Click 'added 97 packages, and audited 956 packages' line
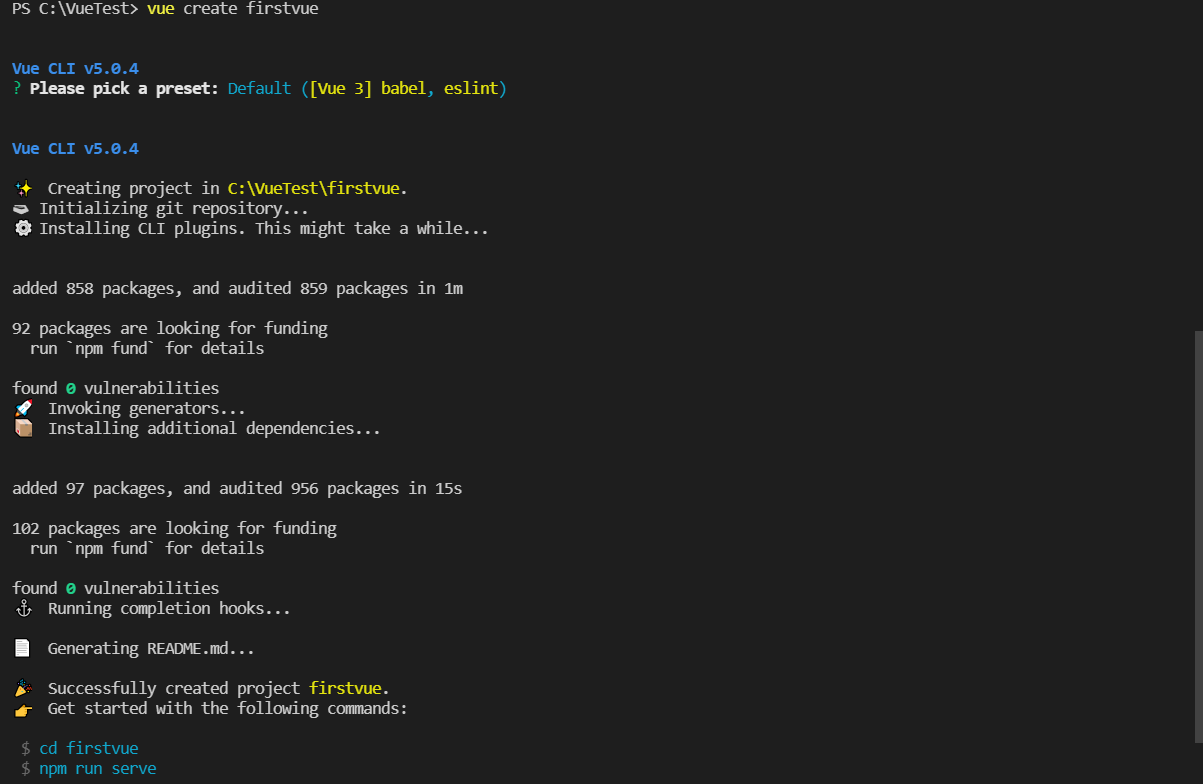The width and height of the screenshot is (1203, 784). (237, 489)
